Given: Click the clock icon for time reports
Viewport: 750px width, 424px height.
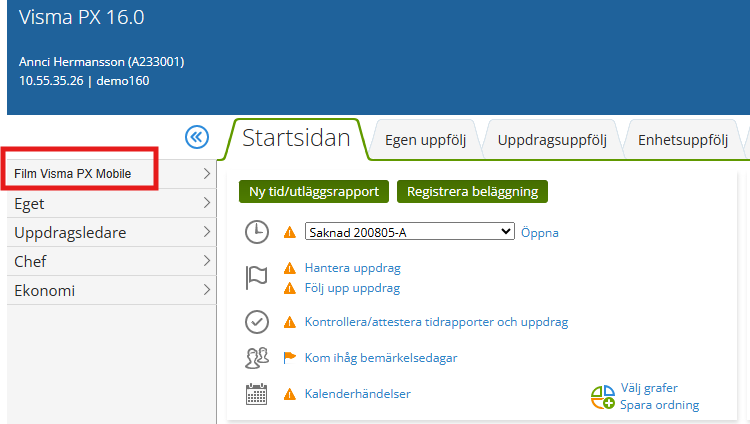Looking at the screenshot, I should pos(257,232).
